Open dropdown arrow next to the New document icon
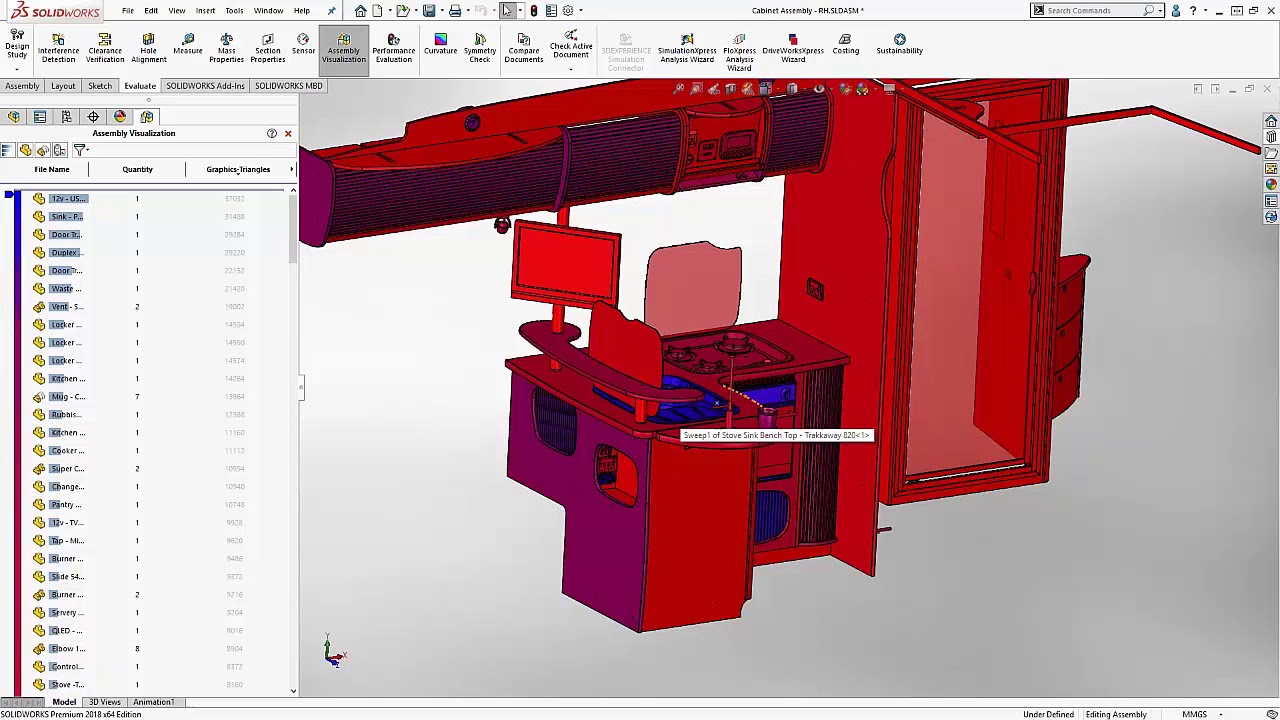The height and width of the screenshot is (720, 1280). [389, 10]
